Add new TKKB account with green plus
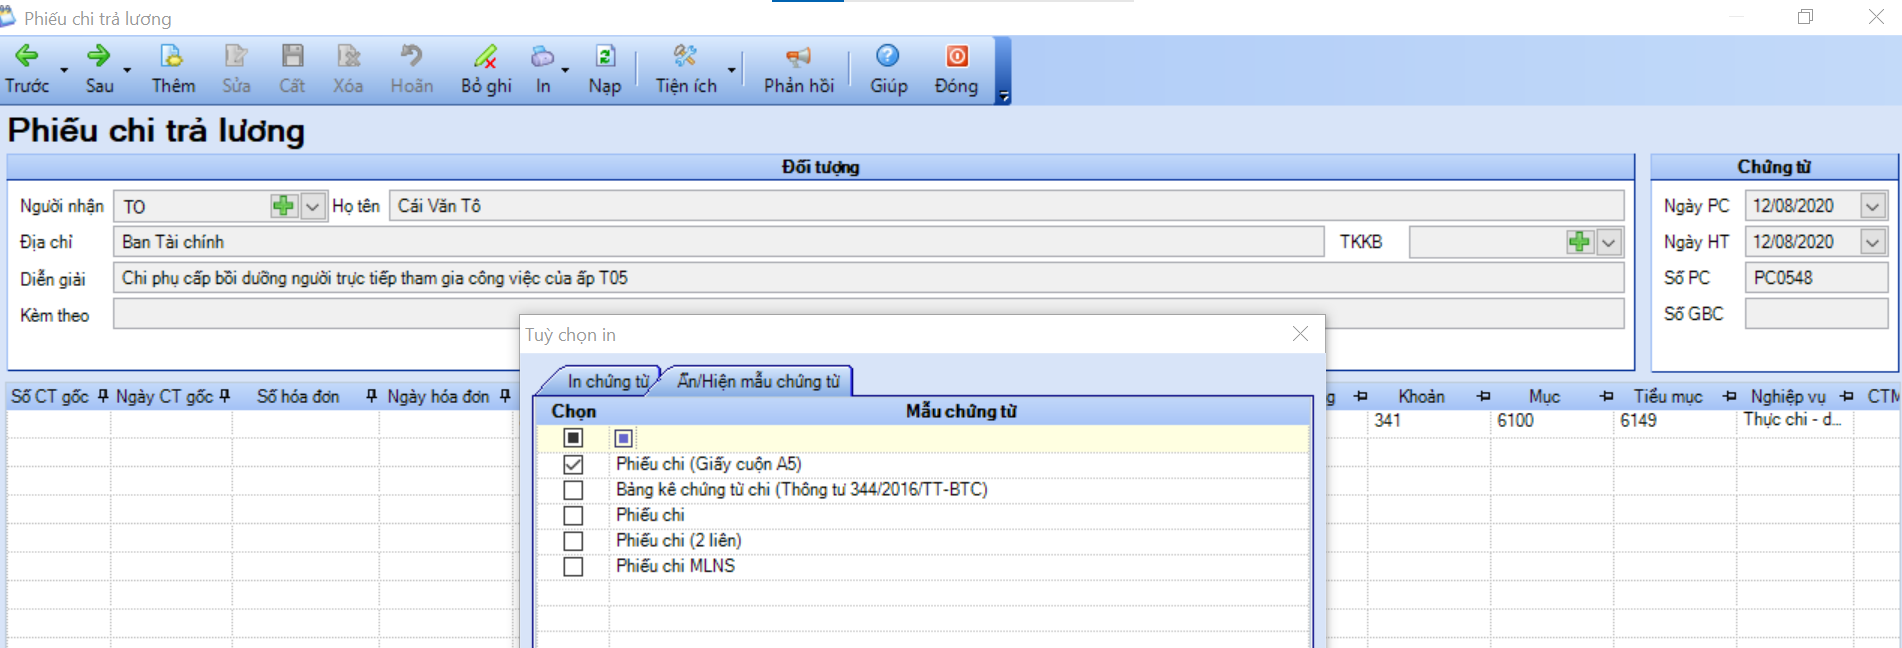Viewport: 1902px width, 648px height. click(x=1579, y=242)
